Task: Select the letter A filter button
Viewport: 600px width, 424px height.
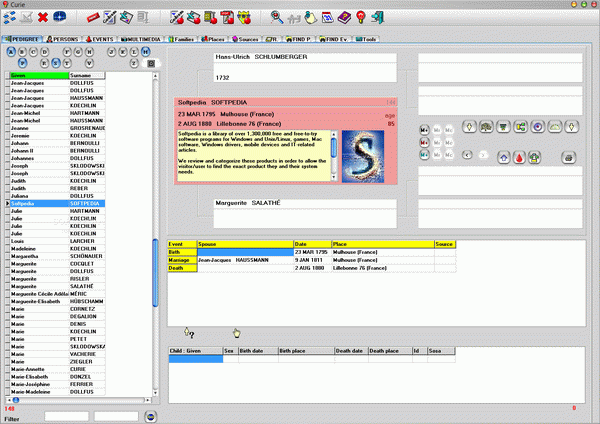Action: (11, 52)
